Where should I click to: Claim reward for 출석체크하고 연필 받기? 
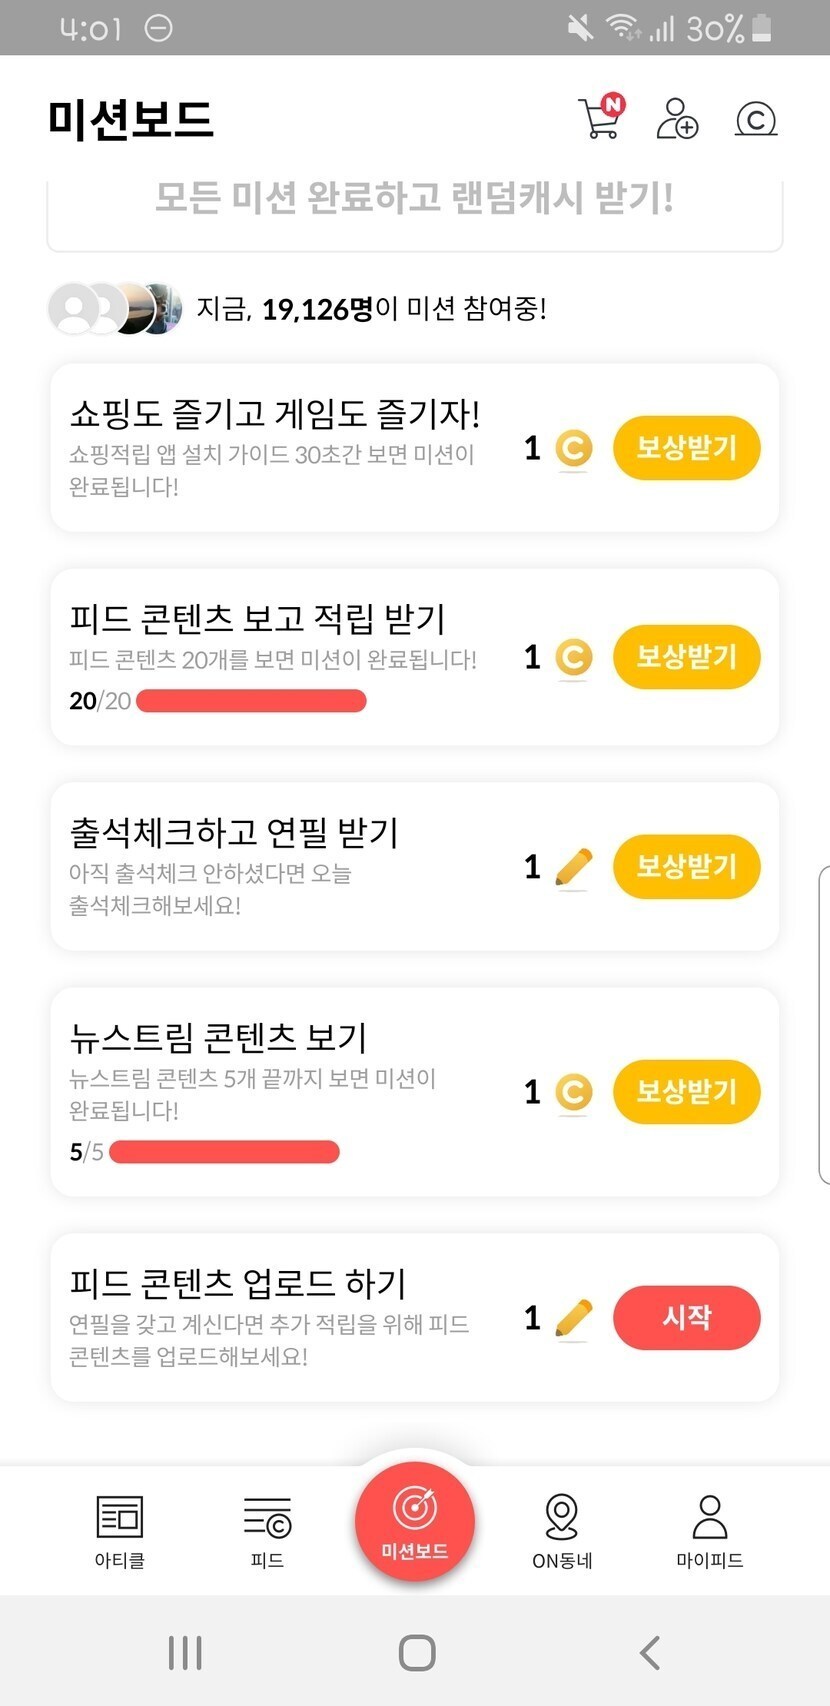pyautogui.click(x=686, y=866)
